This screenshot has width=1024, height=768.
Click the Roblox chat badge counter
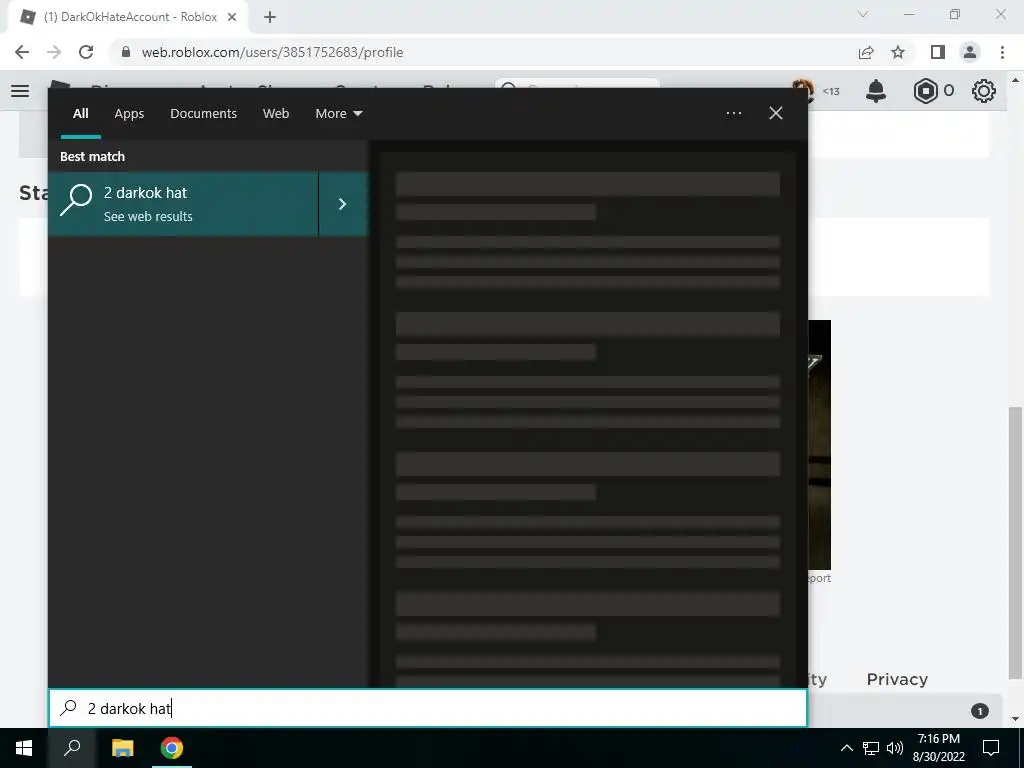980,711
